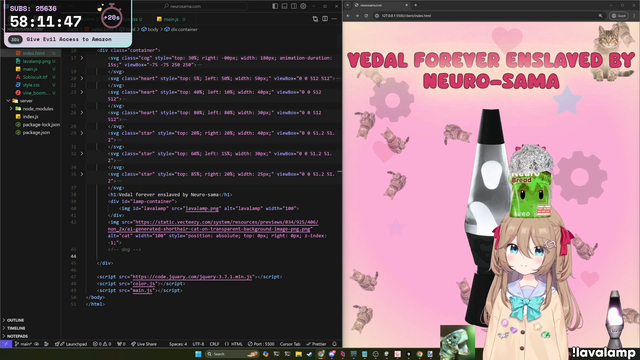Open Launchpad in status bar
The image size is (640, 360).
coord(71,344)
